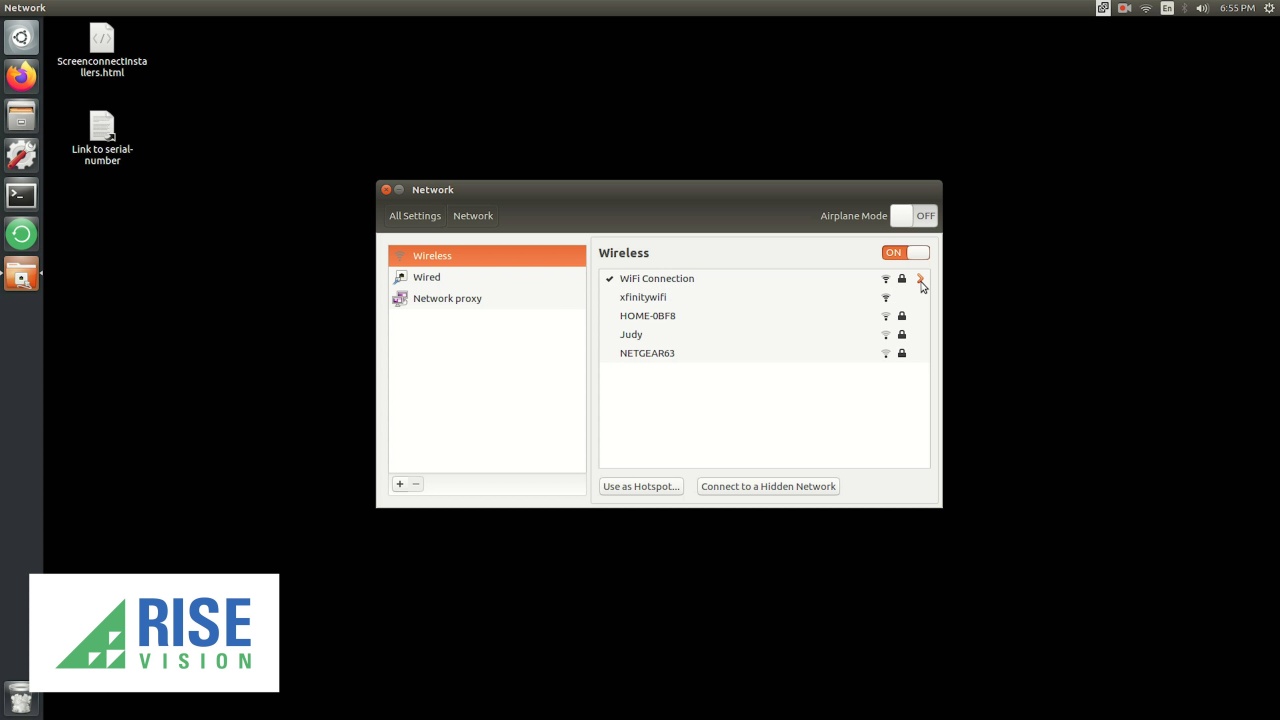Image resolution: width=1280 pixels, height=720 pixels.
Task: Toggle Airplane Mode switch
Action: (x=913, y=216)
